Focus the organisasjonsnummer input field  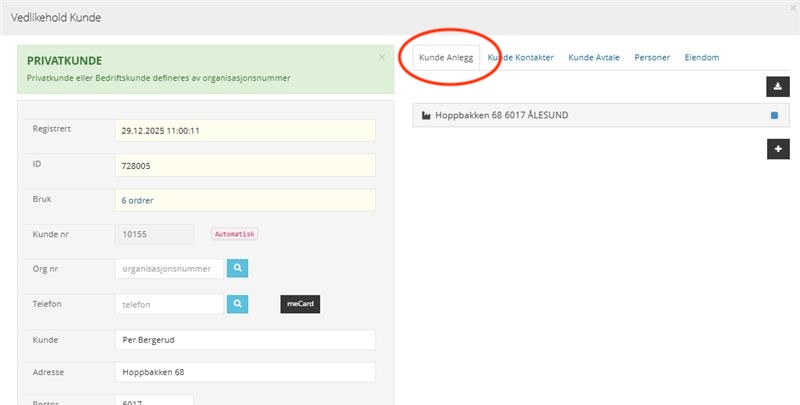(169, 268)
